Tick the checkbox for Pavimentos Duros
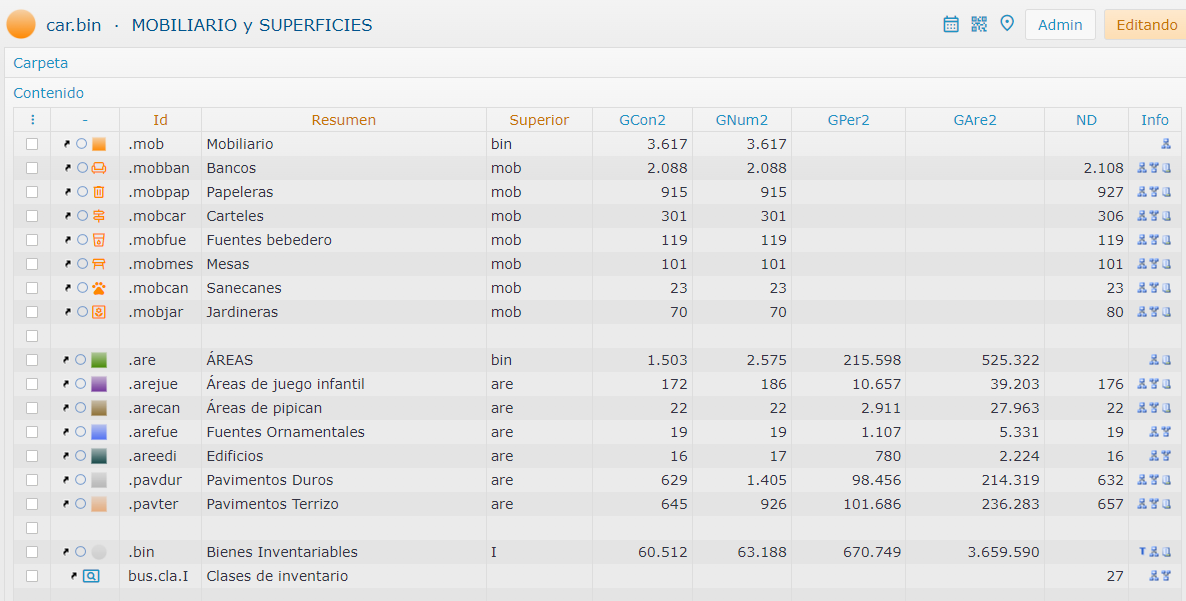The image size is (1186, 601). click(32, 480)
